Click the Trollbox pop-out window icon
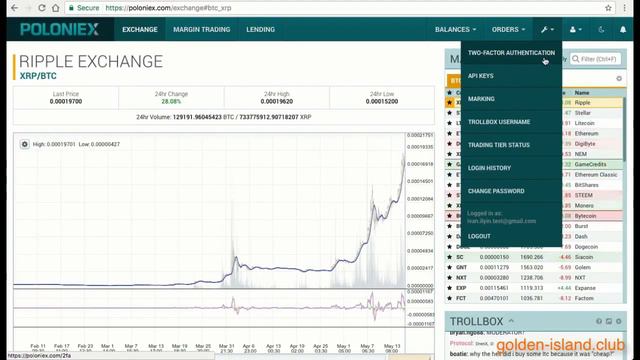Screen dimensions: 640x360 609,321
